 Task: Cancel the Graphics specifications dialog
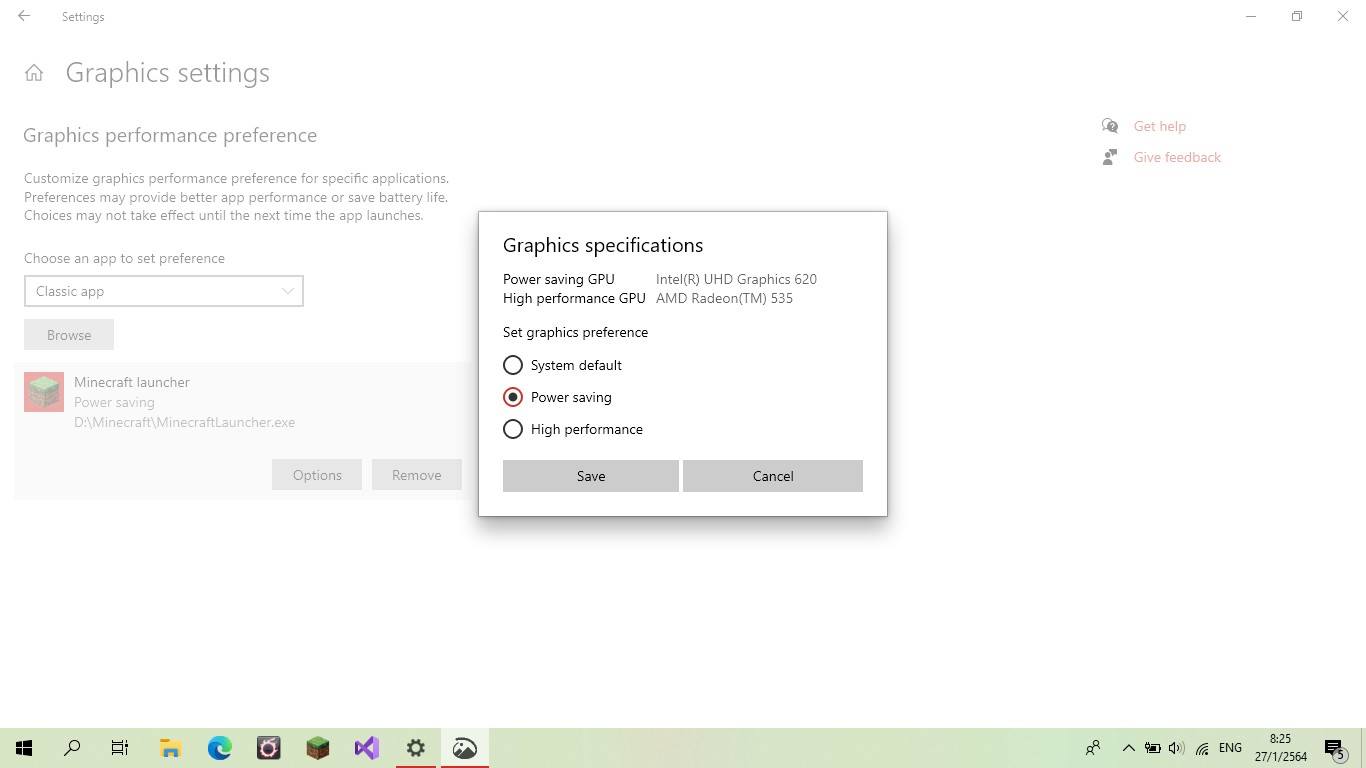(772, 476)
